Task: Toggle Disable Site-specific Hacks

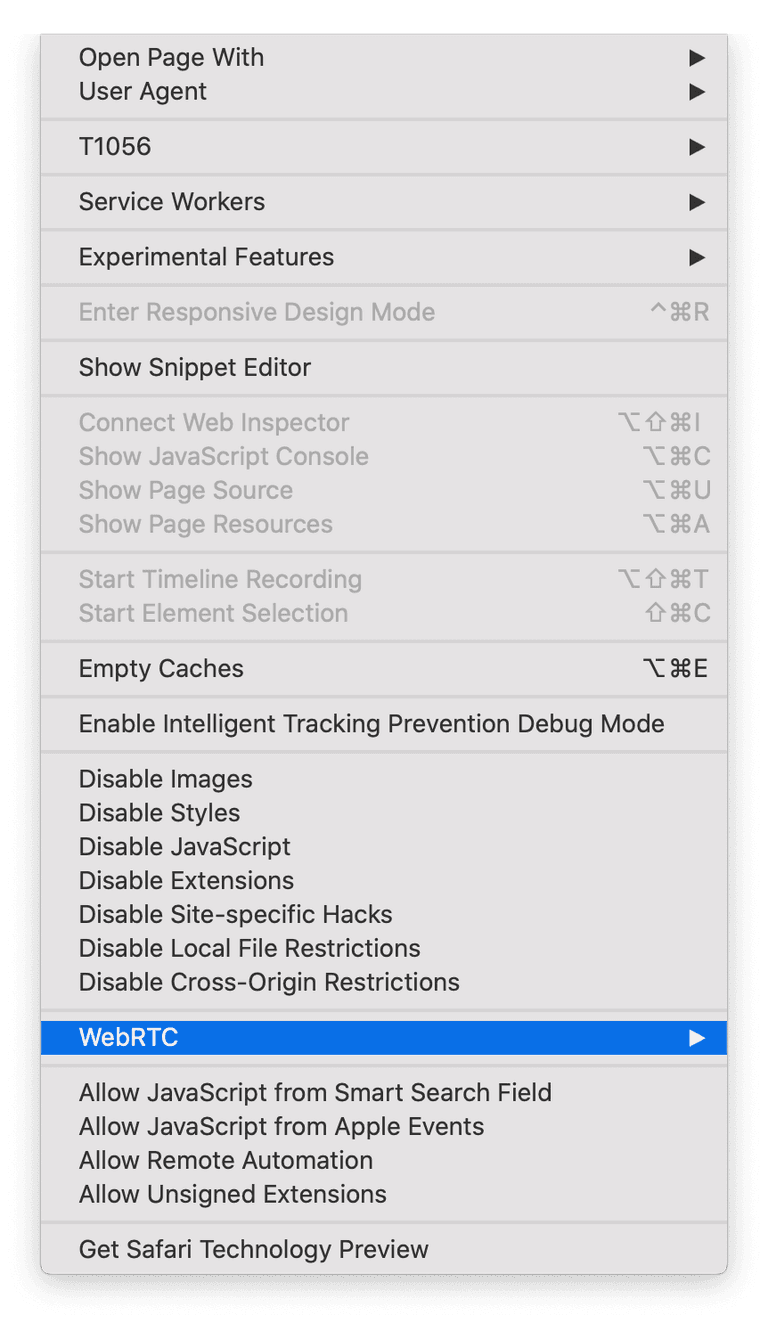Action: pyautogui.click(x=235, y=915)
